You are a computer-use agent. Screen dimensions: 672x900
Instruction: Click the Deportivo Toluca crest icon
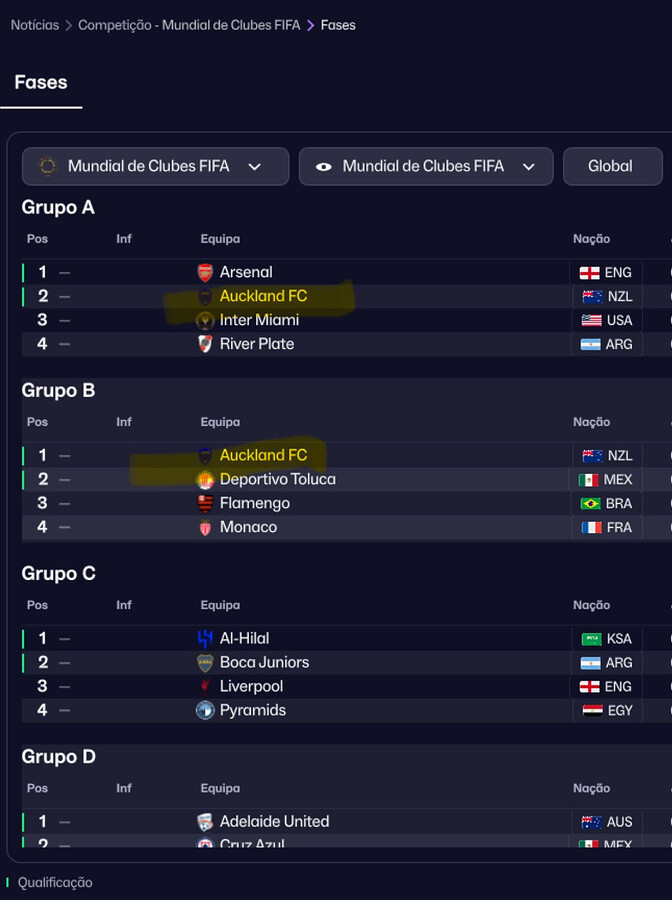click(205, 479)
